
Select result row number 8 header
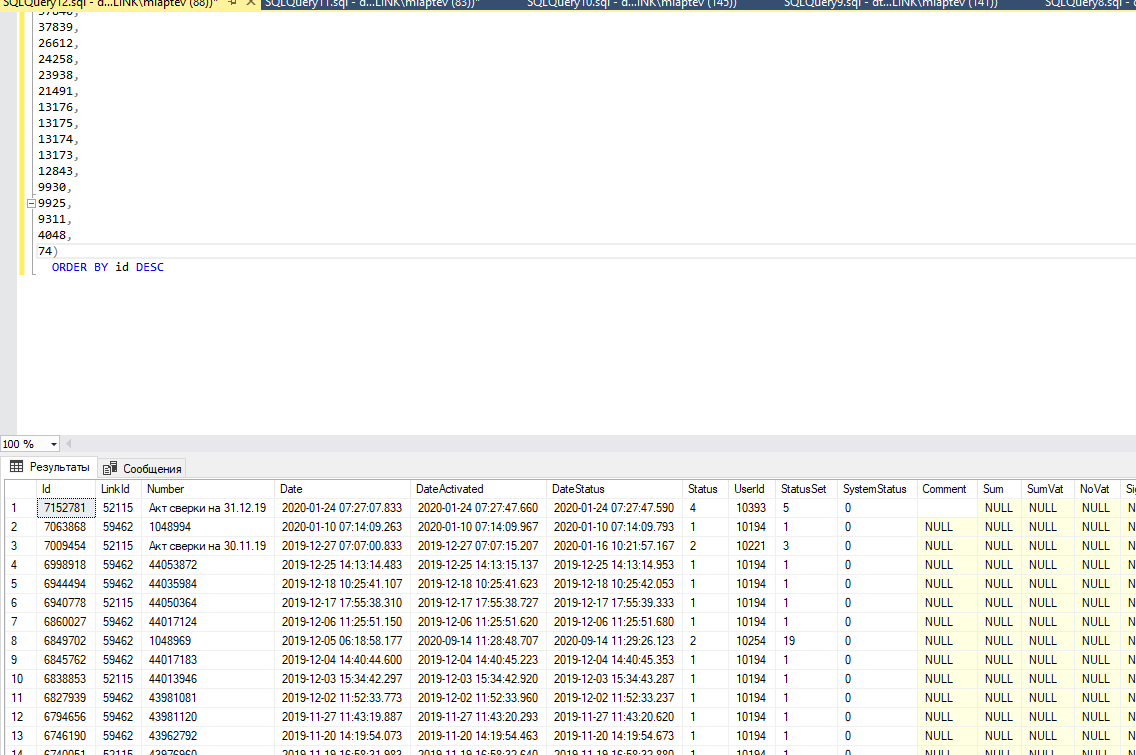(20, 641)
